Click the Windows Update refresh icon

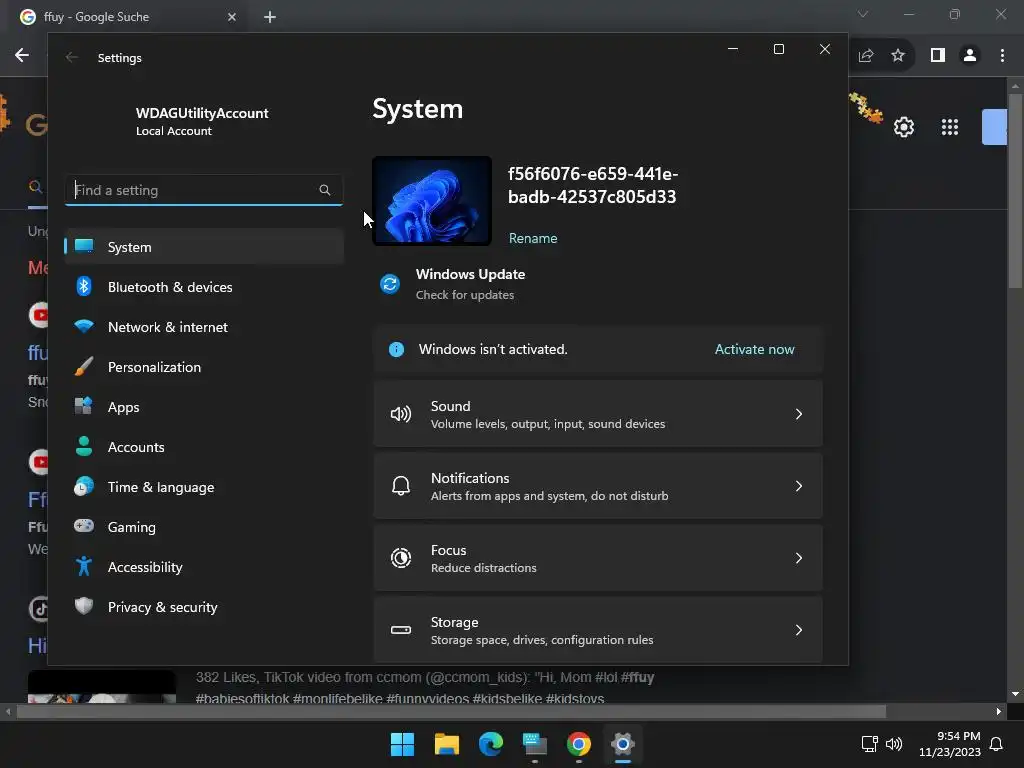tap(390, 284)
